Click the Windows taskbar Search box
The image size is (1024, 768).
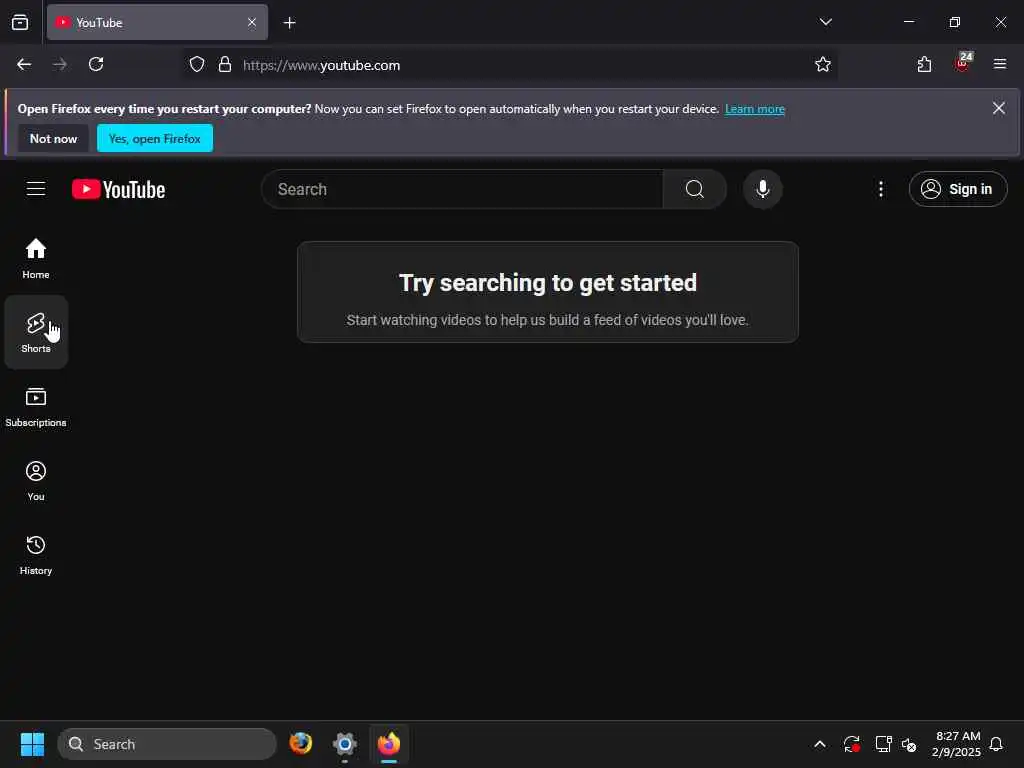tap(167, 744)
